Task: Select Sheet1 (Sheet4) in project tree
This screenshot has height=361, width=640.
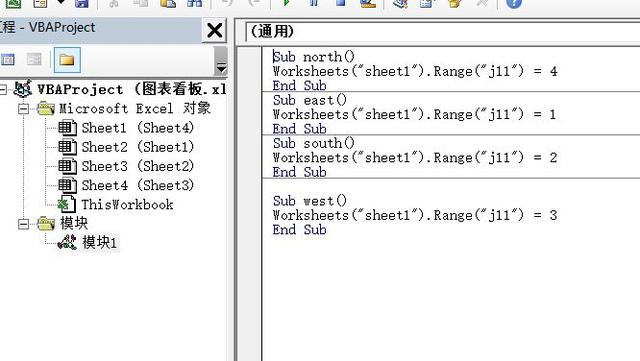Action: [138, 128]
